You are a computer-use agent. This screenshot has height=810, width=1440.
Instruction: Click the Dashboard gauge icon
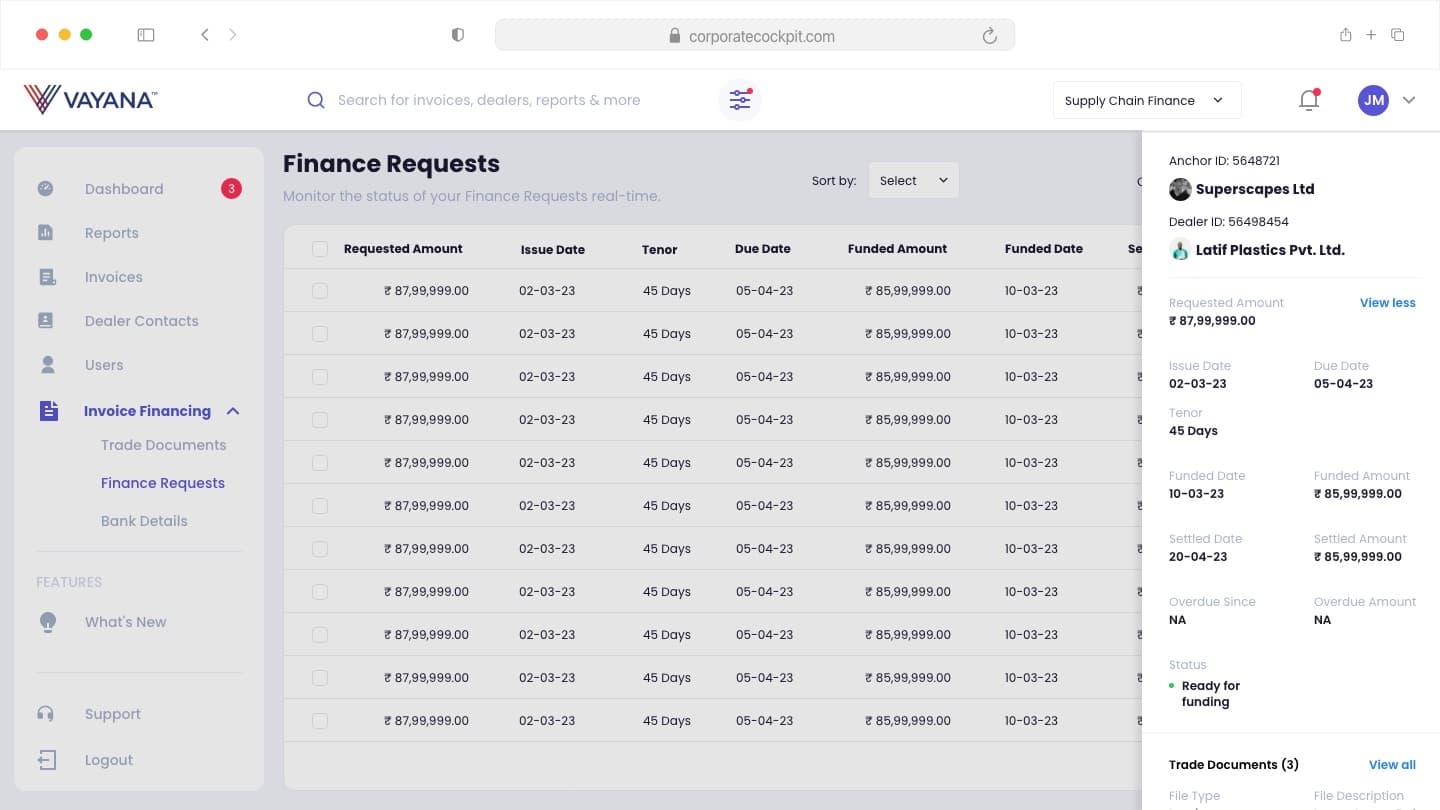pyautogui.click(x=46, y=188)
